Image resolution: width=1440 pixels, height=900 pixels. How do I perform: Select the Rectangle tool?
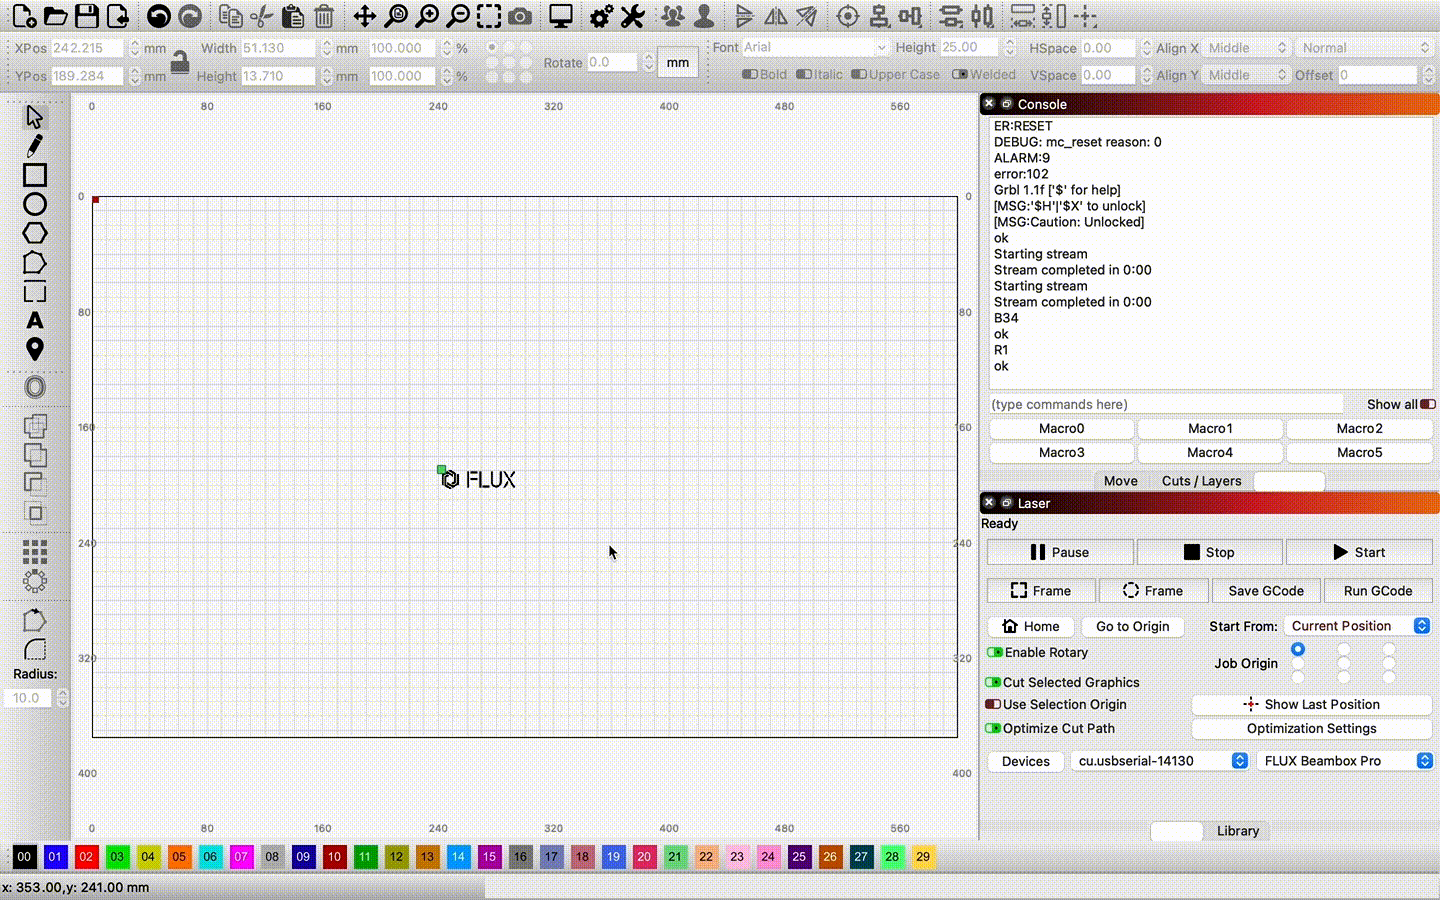(34, 175)
